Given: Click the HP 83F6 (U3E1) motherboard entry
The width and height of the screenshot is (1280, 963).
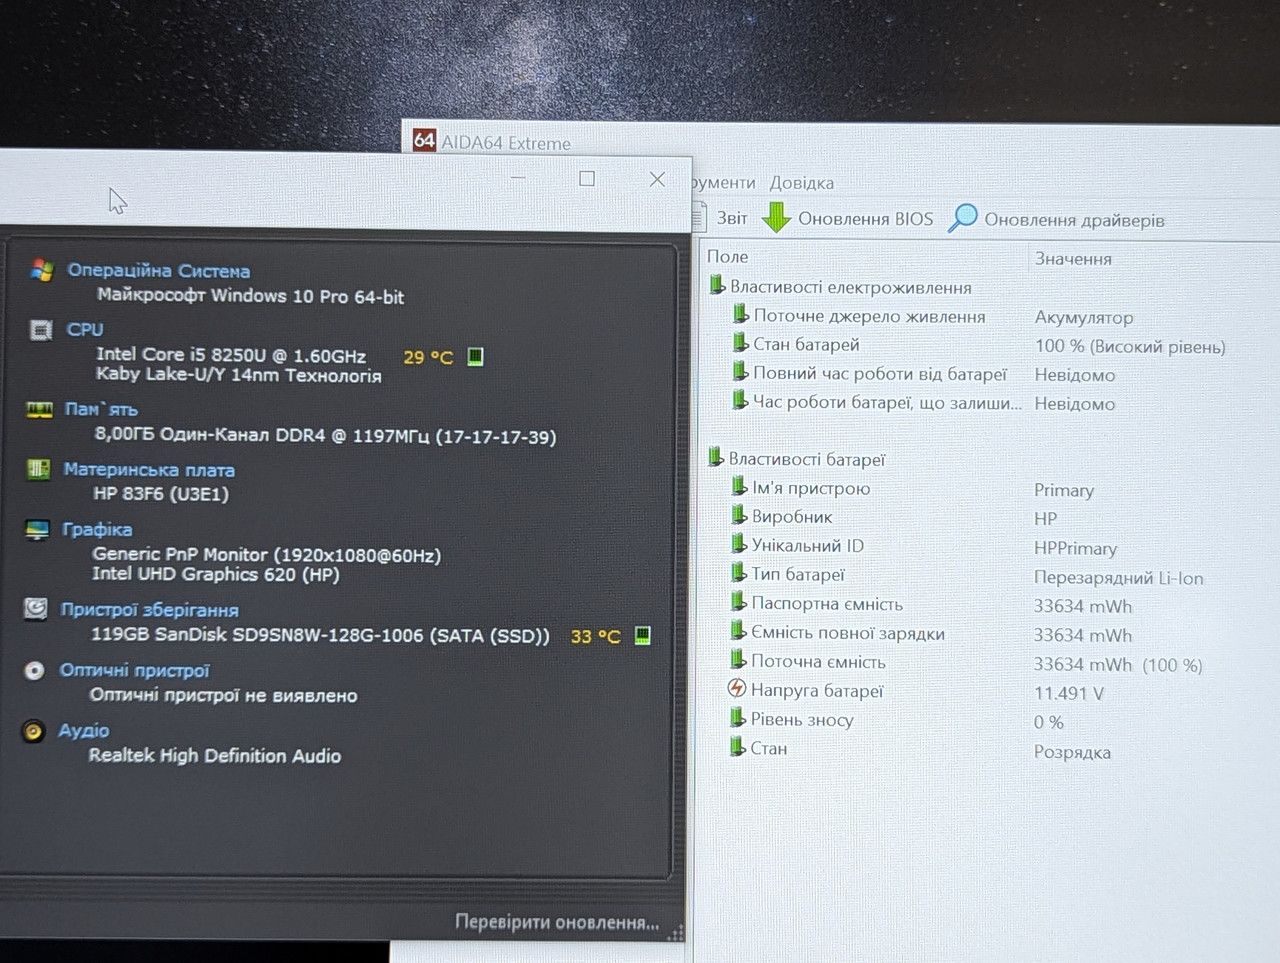Looking at the screenshot, I should (x=161, y=493).
